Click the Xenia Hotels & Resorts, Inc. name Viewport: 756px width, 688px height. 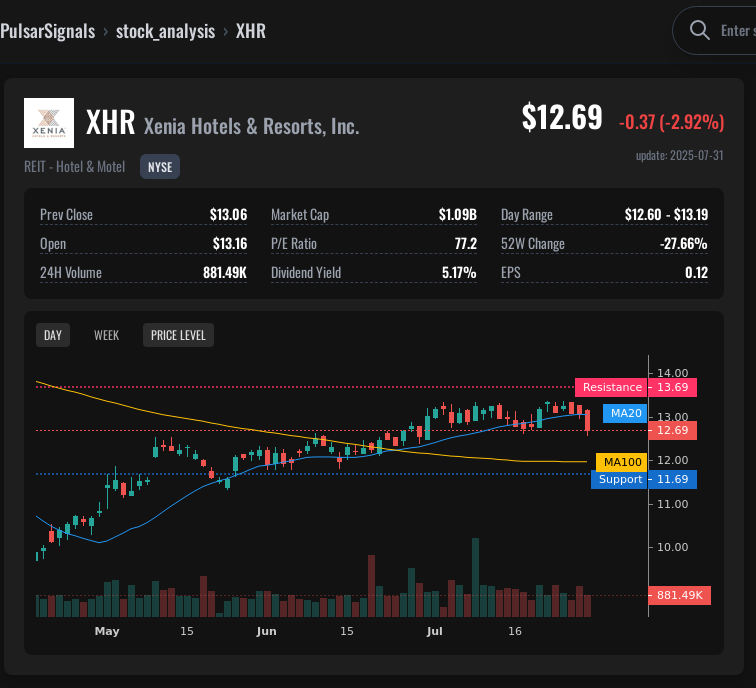(x=251, y=126)
